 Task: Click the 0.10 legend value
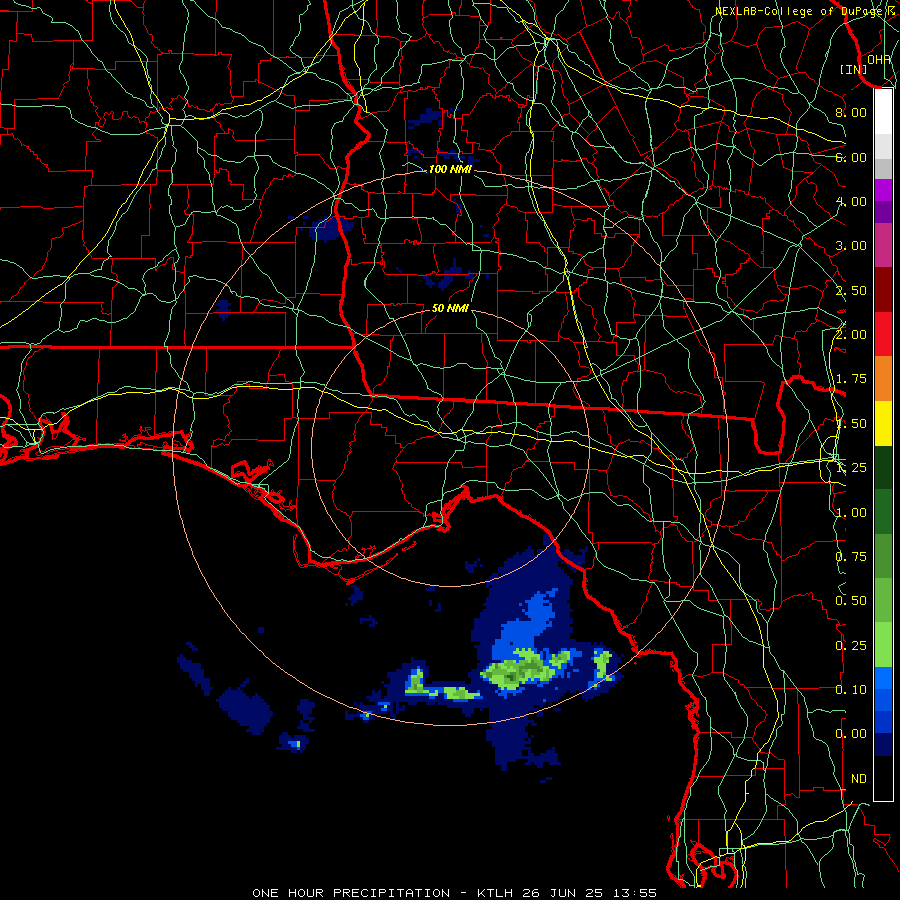tap(851, 690)
